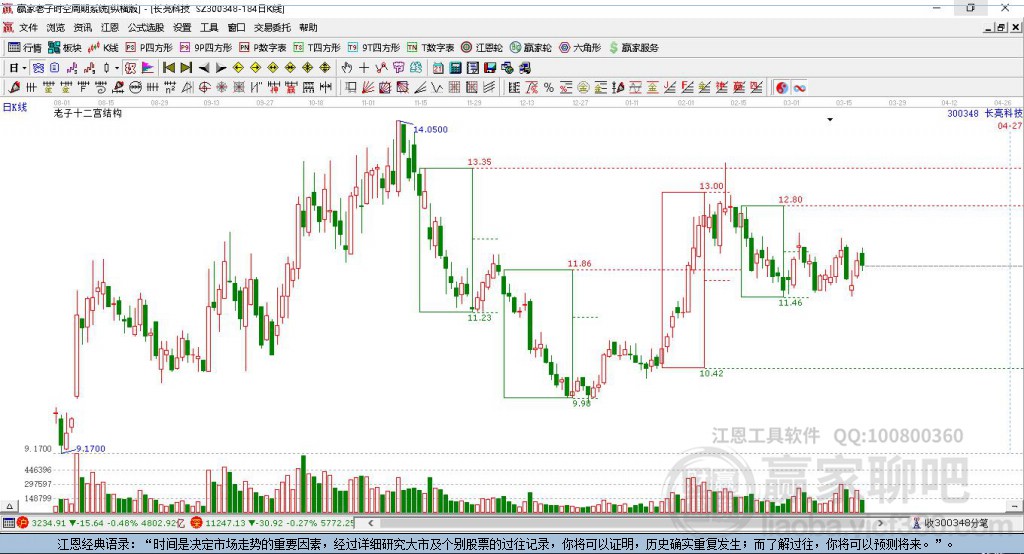
Task: Select the crosshair cursor tool
Action: click(x=364, y=68)
